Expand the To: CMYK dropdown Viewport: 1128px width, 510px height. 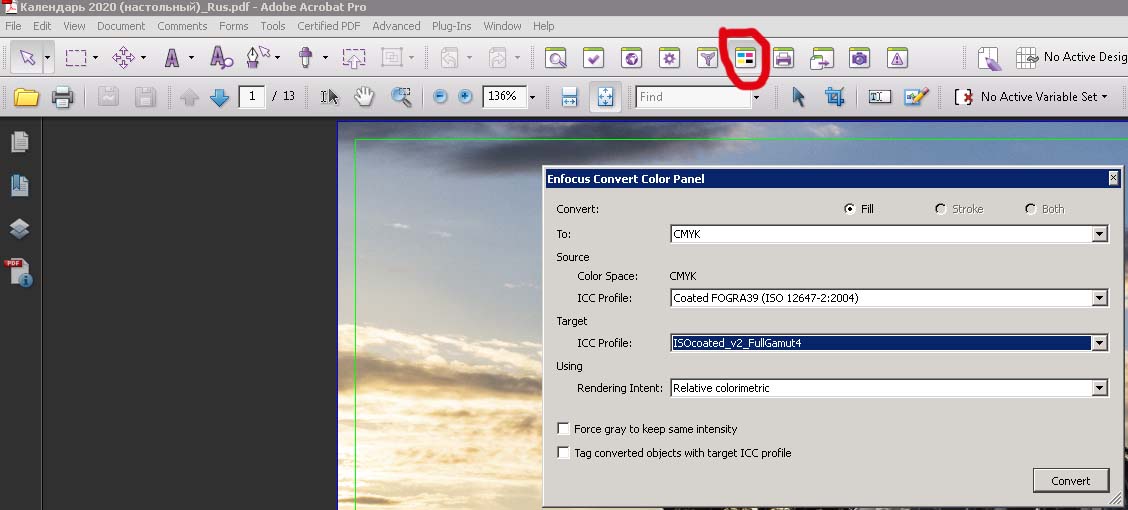[x=1099, y=234]
